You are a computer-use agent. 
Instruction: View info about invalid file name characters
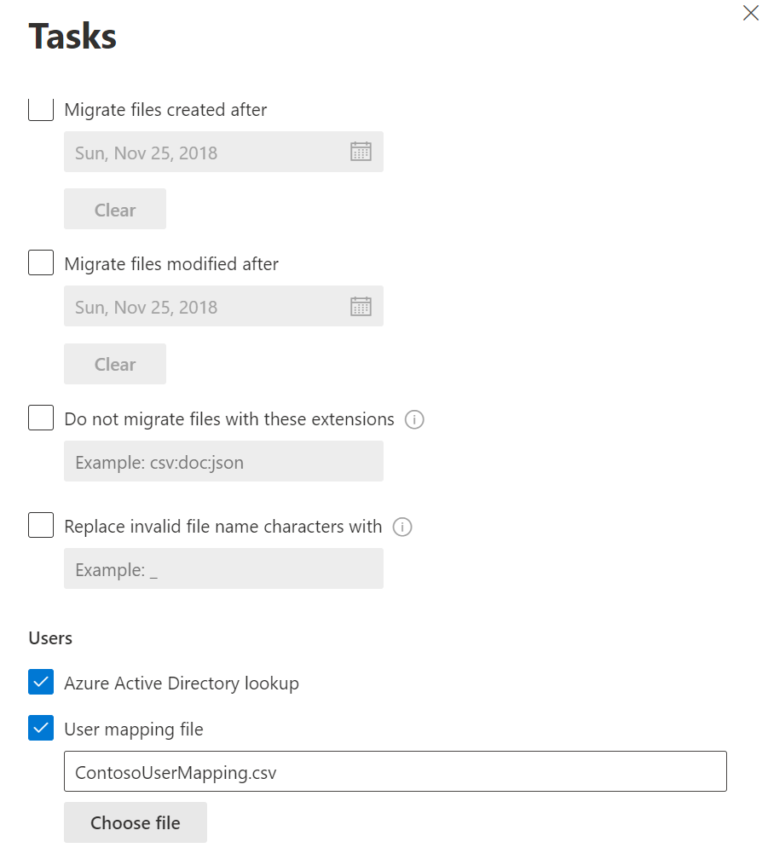pyautogui.click(x=402, y=526)
